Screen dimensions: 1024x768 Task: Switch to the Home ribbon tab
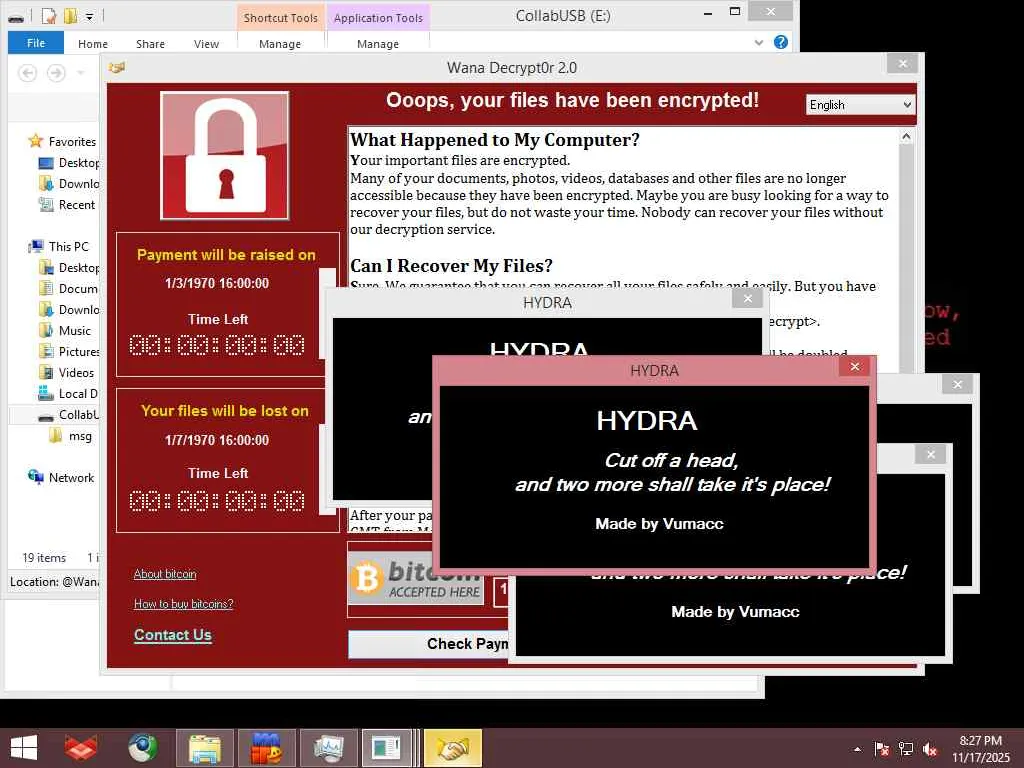click(93, 44)
